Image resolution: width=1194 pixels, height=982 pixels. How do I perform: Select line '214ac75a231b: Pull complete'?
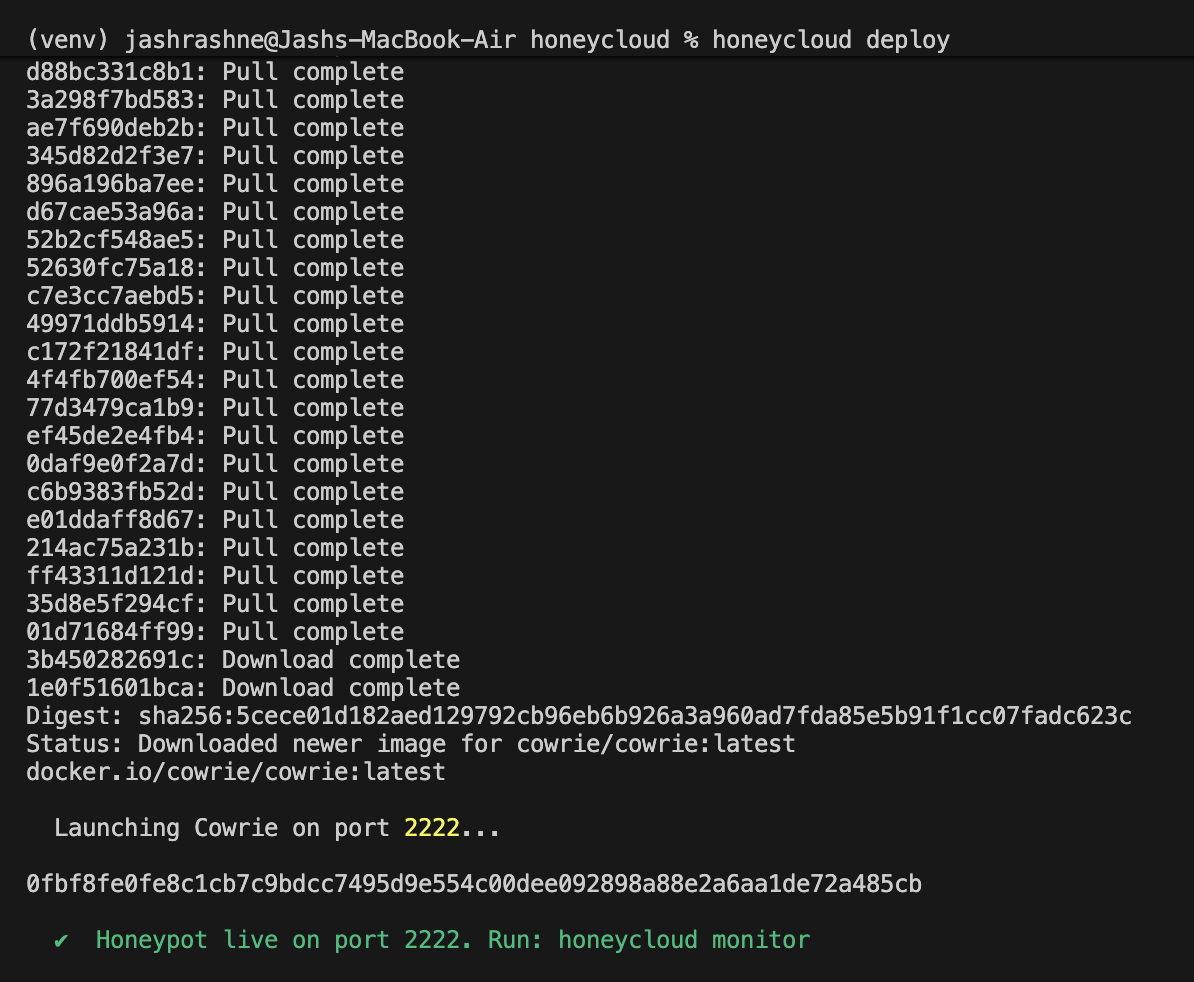pos(215,547)
